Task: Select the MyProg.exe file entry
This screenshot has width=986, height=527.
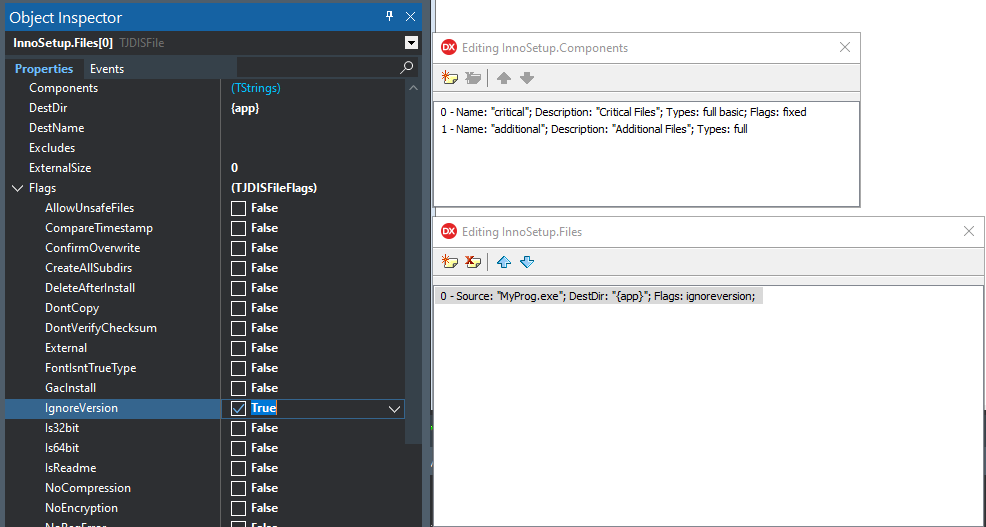Action: tap(597, 296)
